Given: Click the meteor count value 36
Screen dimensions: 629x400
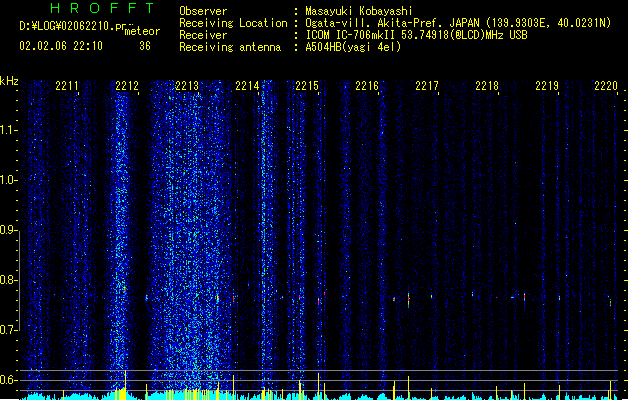Looking at the screenshot, I should coord(145,46).
